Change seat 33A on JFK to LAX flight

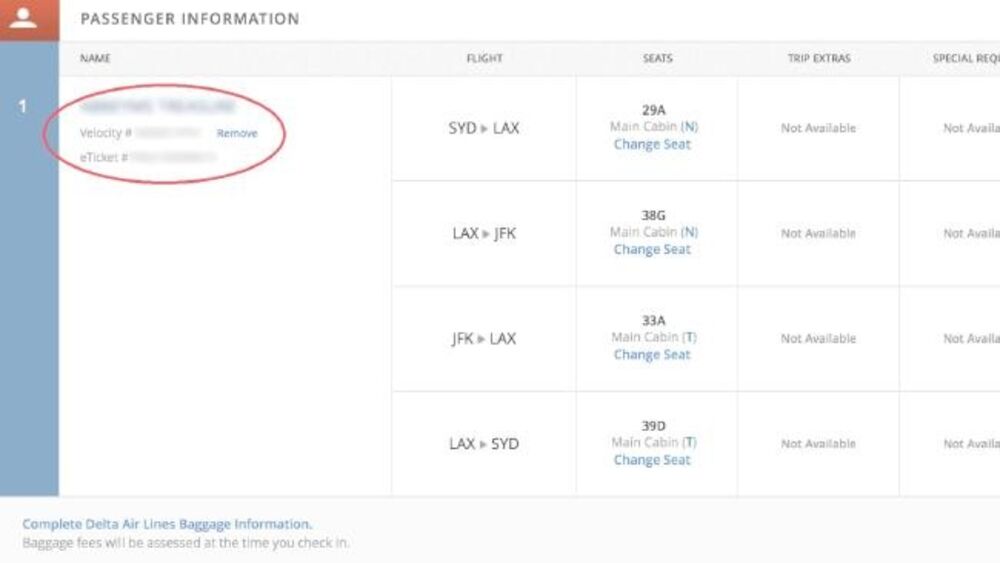coord(652,354)
